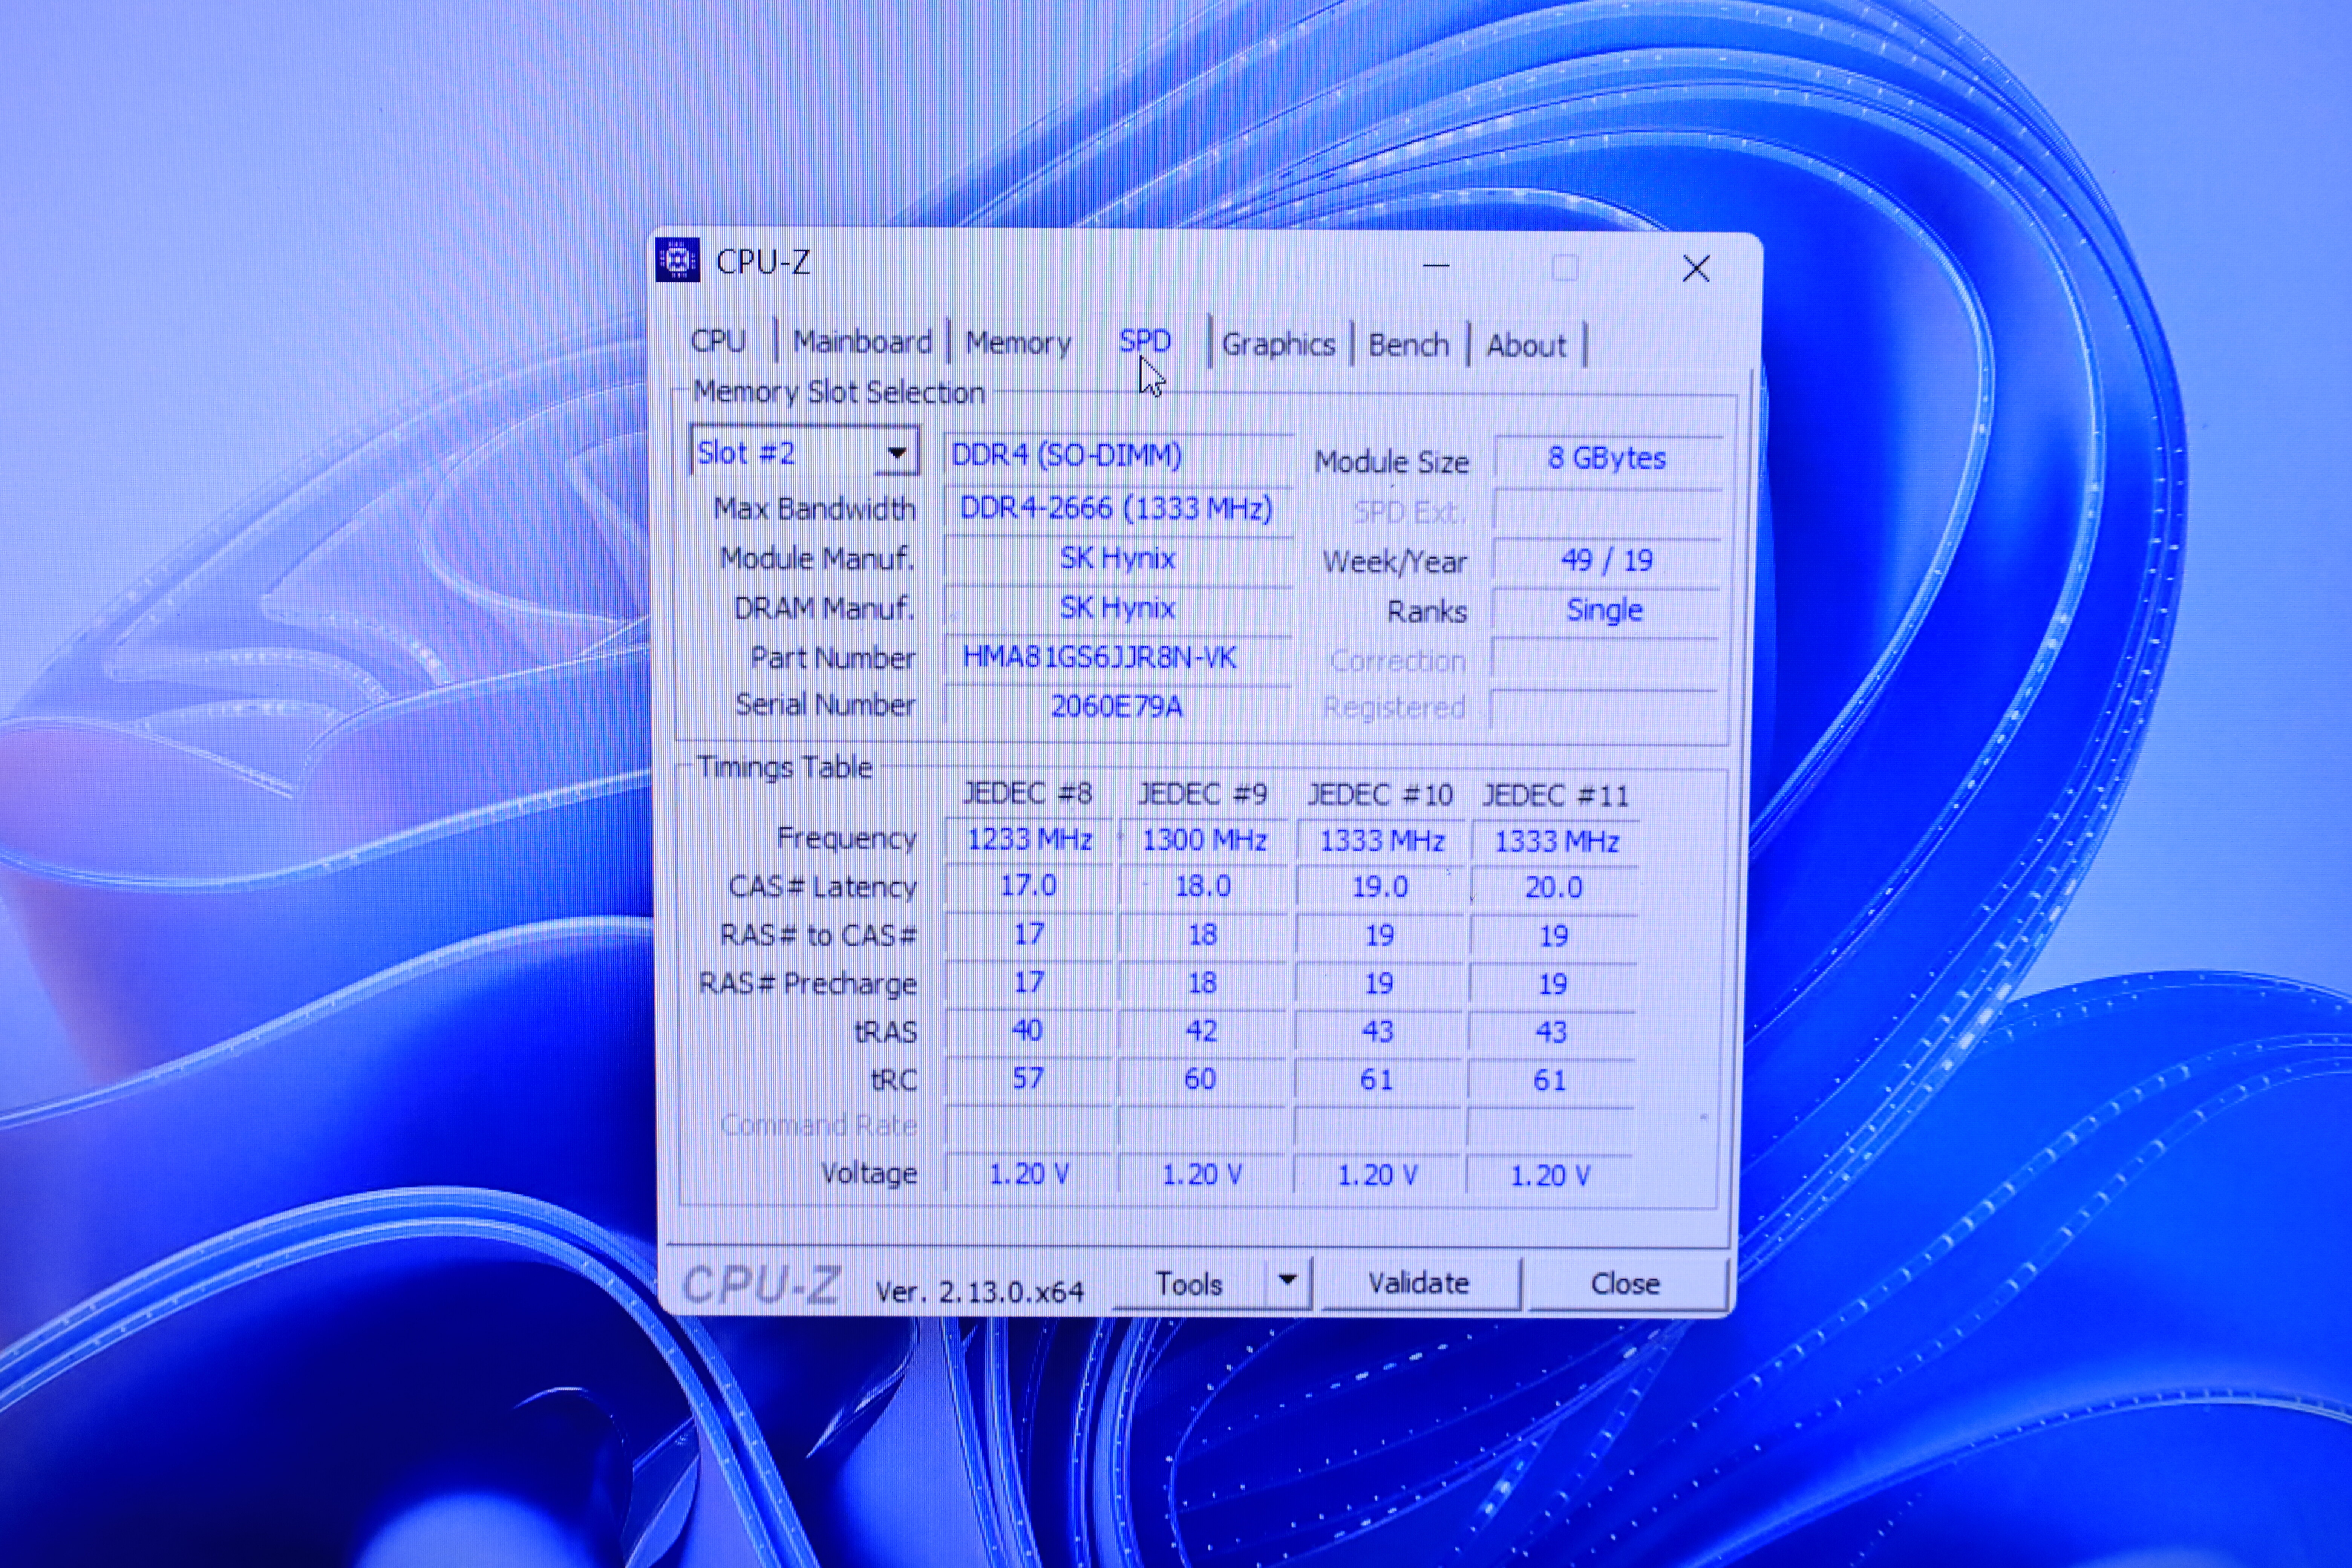The image size is (2352, 1568).
Task: Go to the Graphics tab
Action: point(1278,345)
